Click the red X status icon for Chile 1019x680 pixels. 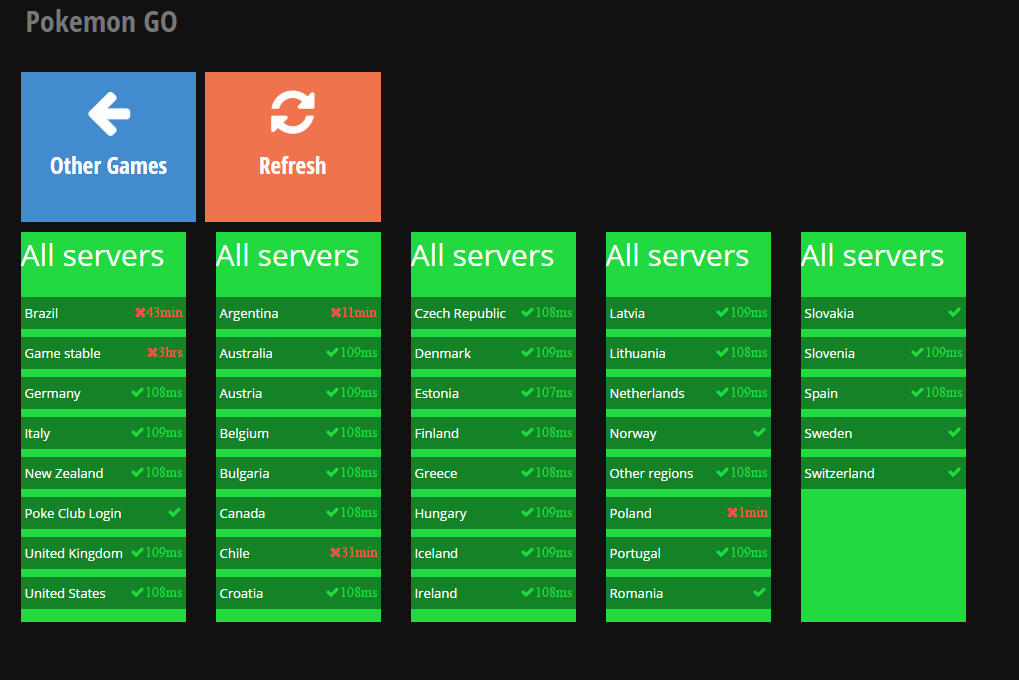tap(335, 553)
